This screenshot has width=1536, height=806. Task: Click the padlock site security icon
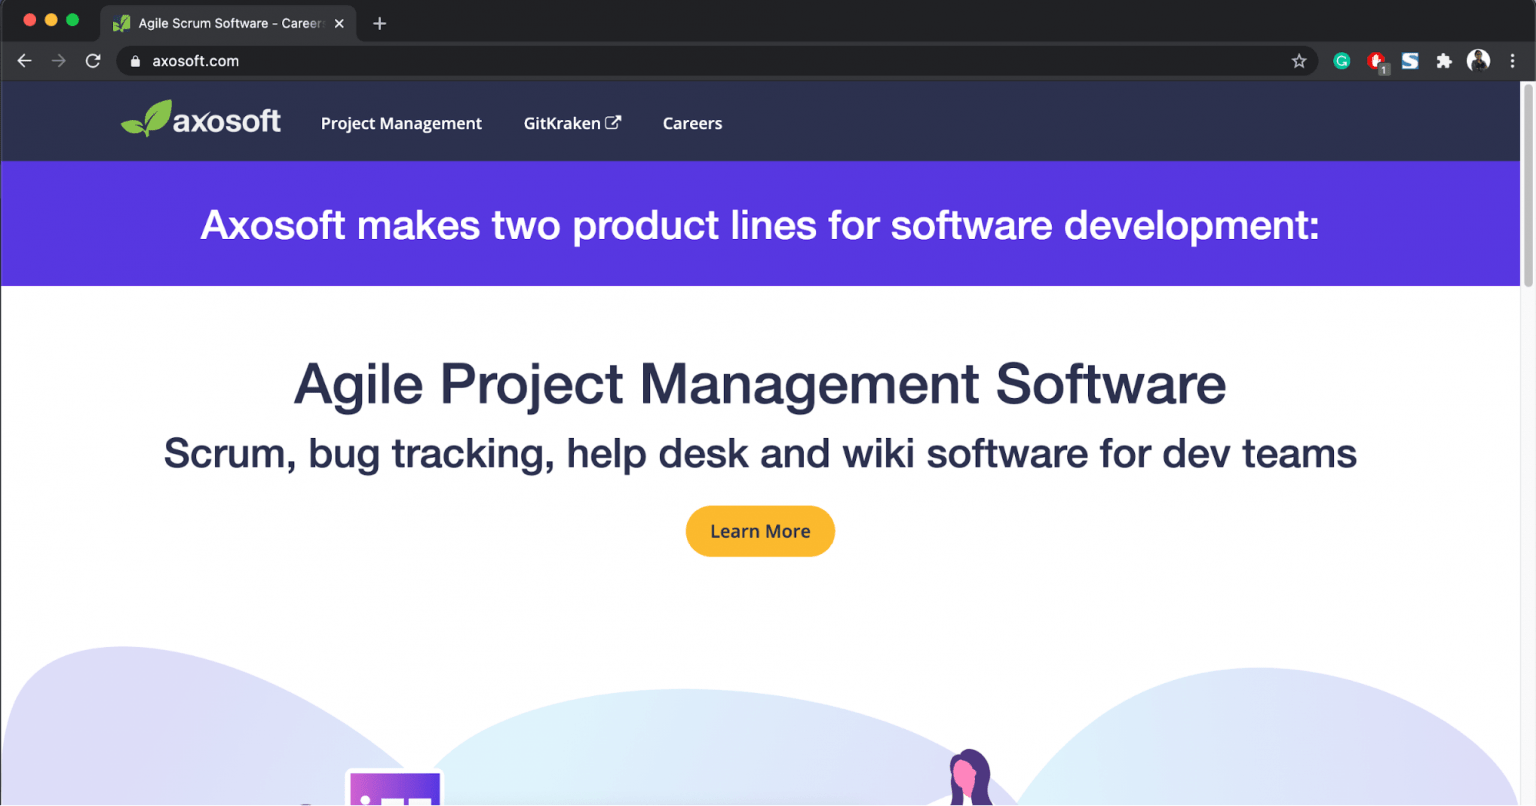coord(135,61)
